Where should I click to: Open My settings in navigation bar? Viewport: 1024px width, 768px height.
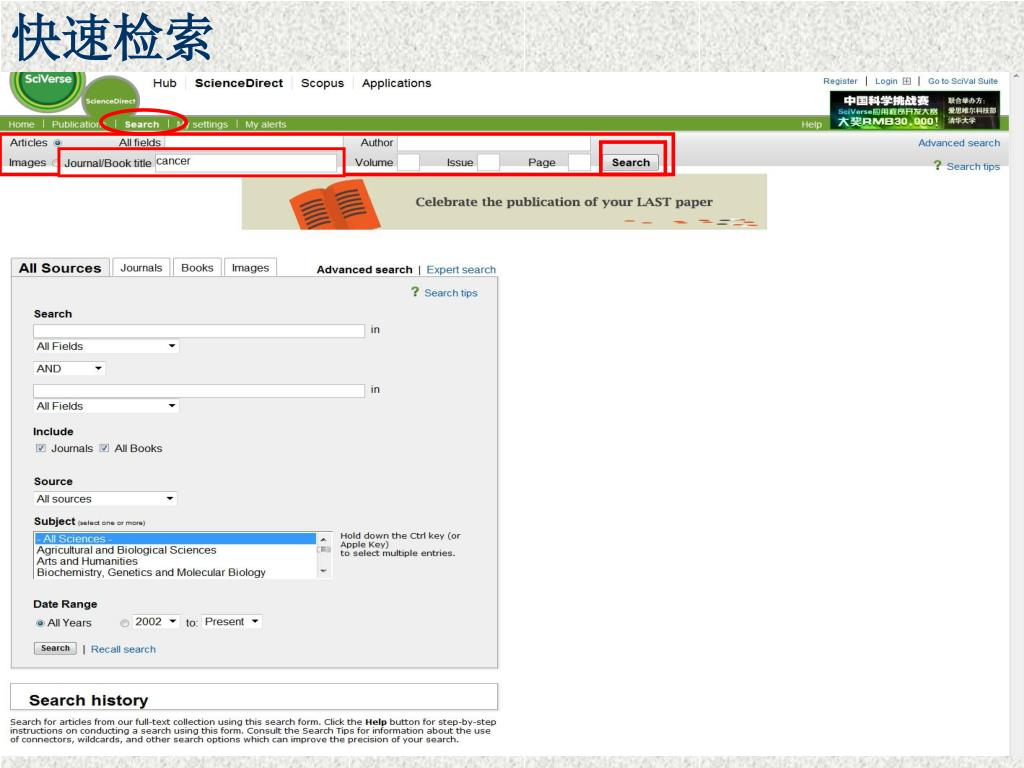(202, 124)
